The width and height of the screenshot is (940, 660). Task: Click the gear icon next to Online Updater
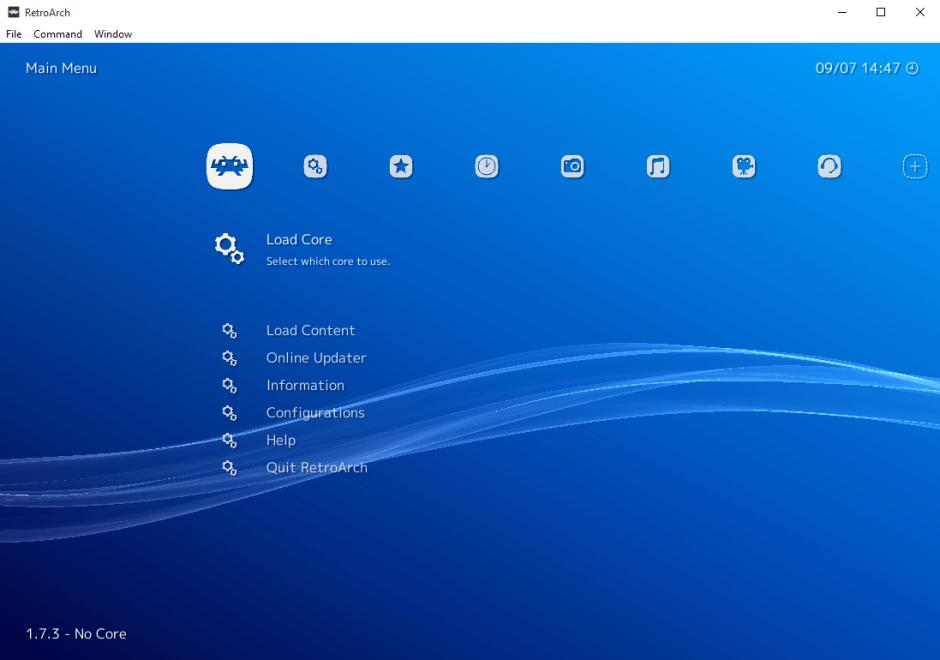[x=230, y=358]
